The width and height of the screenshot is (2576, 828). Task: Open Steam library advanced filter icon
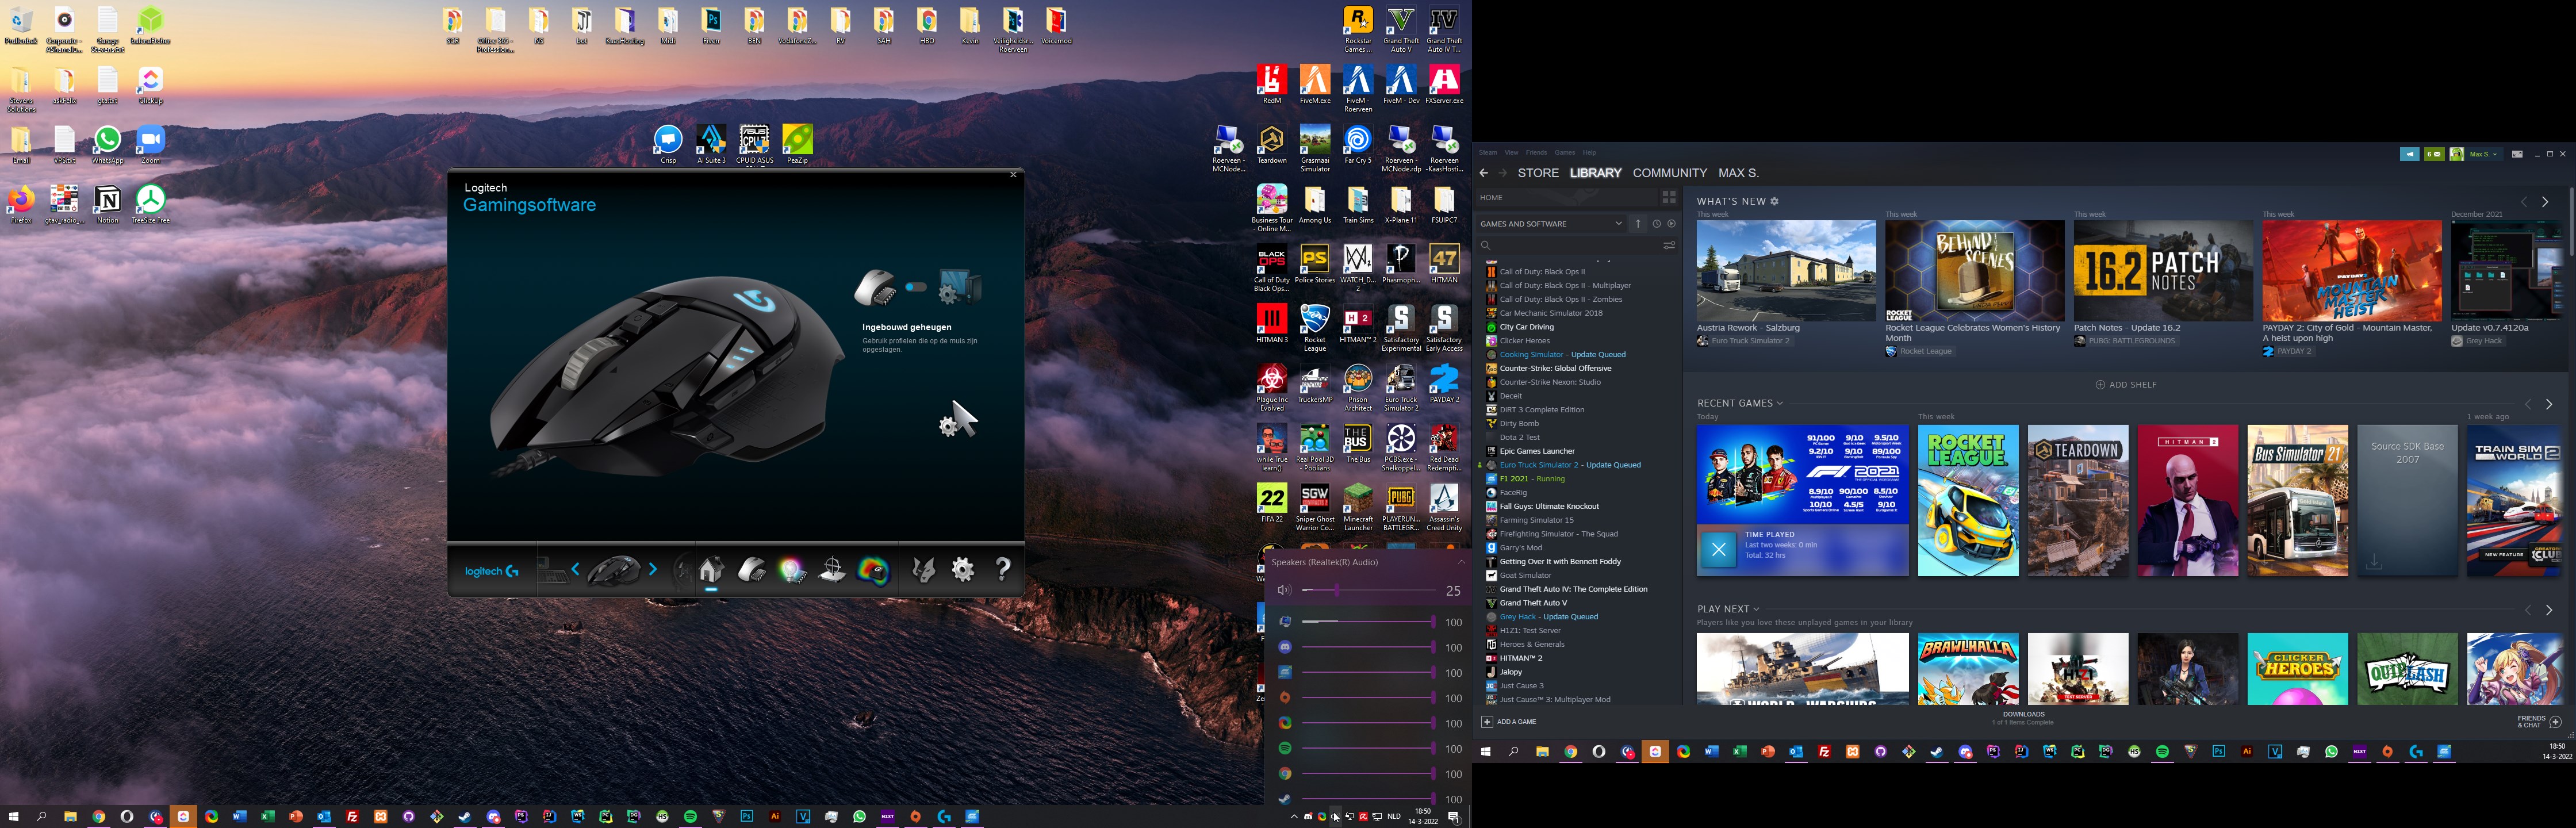(1668, 245)
